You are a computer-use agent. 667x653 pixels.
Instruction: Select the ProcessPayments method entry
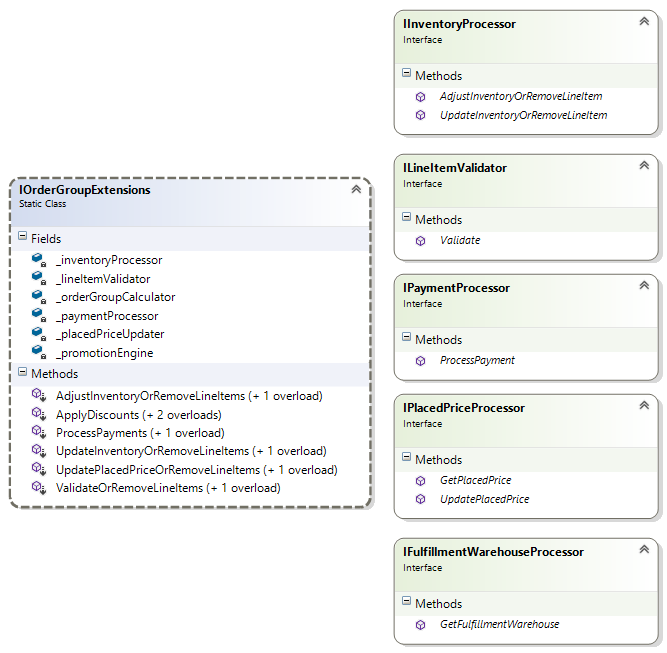(x=140, y=433)
